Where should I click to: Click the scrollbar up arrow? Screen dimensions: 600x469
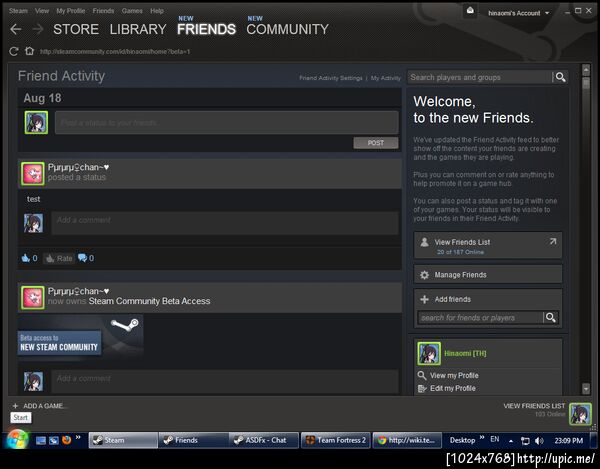tap(586, 70)
